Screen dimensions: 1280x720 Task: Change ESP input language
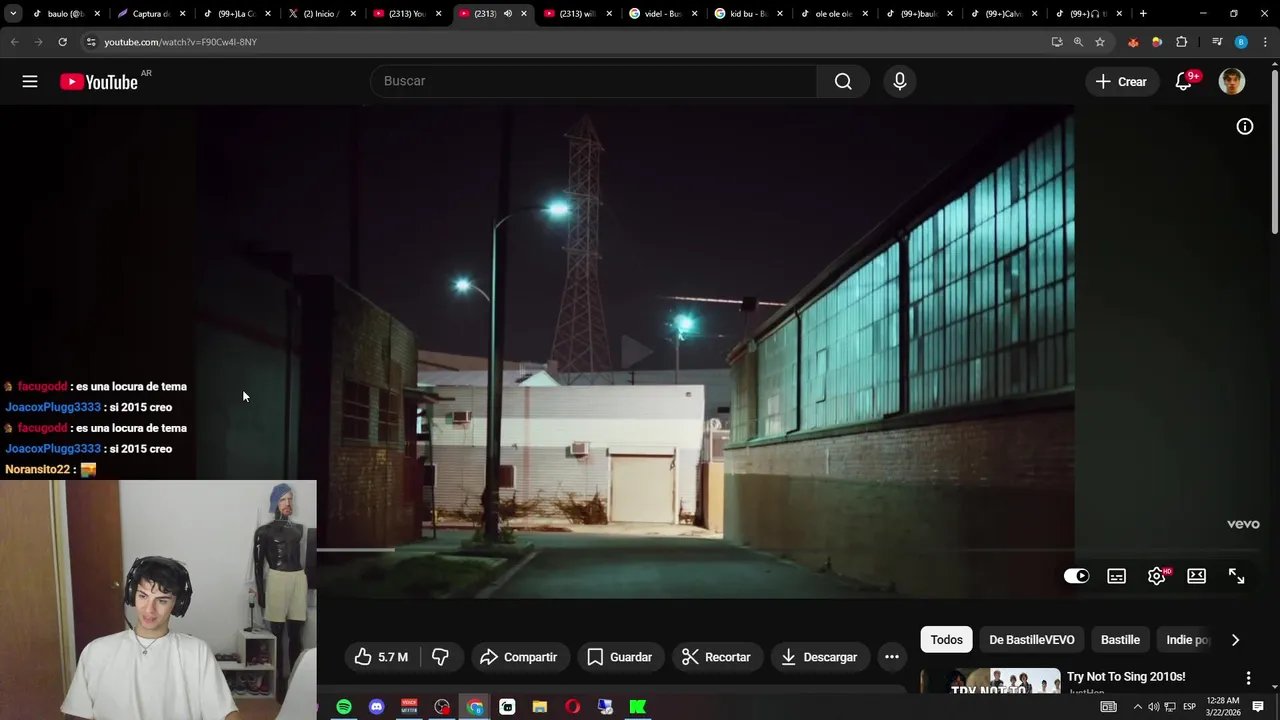(x=1190, y=707)
